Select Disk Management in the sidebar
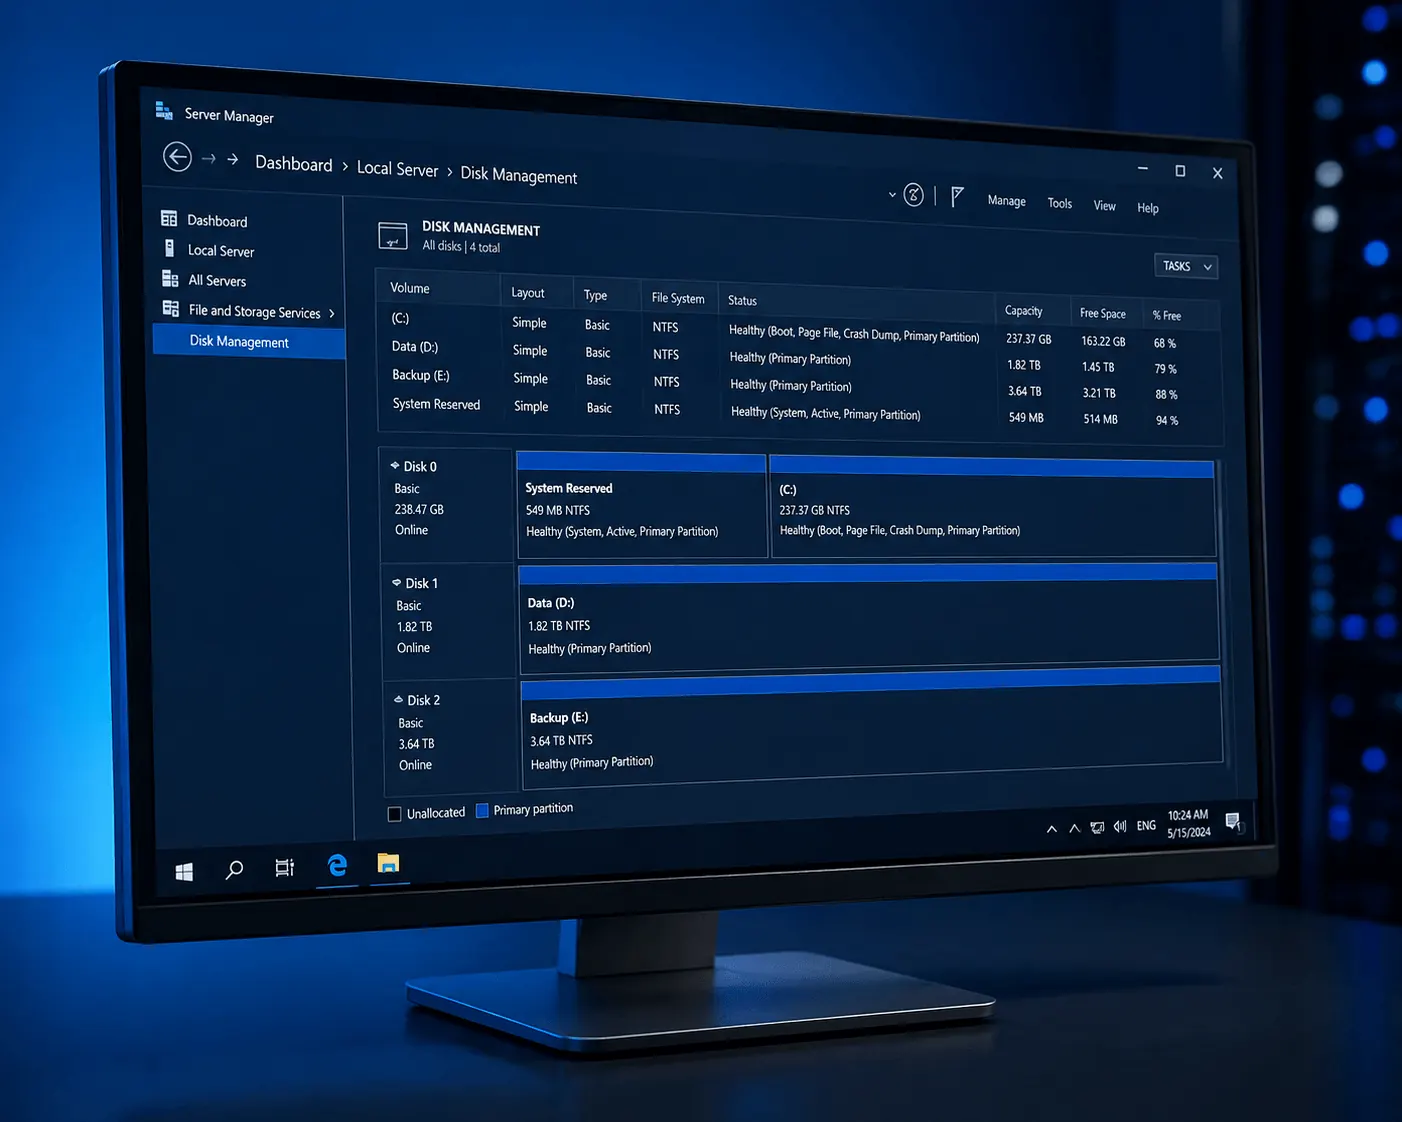 tap(249, 342)
